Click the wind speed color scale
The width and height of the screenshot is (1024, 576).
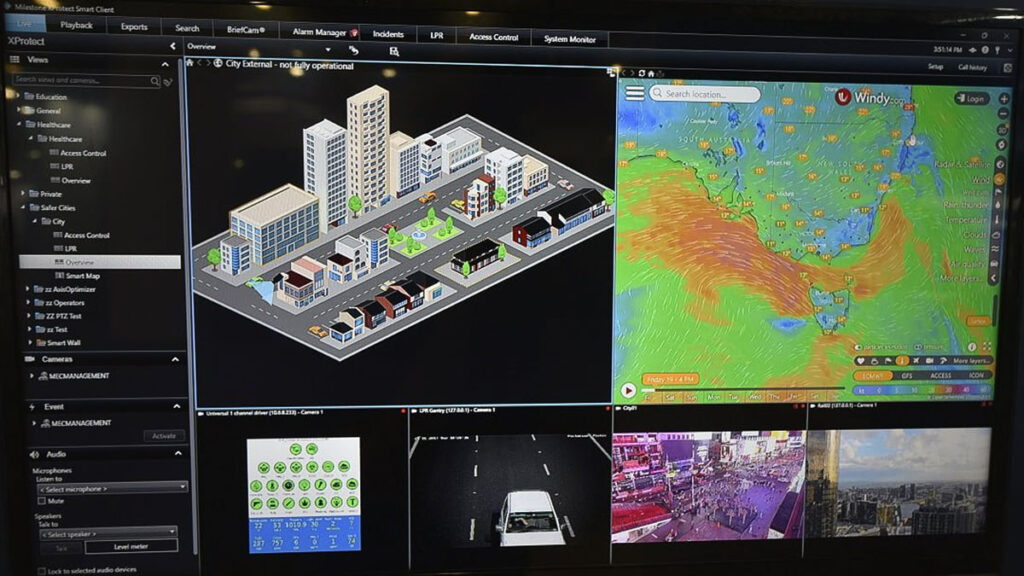(x=921, y=390)
